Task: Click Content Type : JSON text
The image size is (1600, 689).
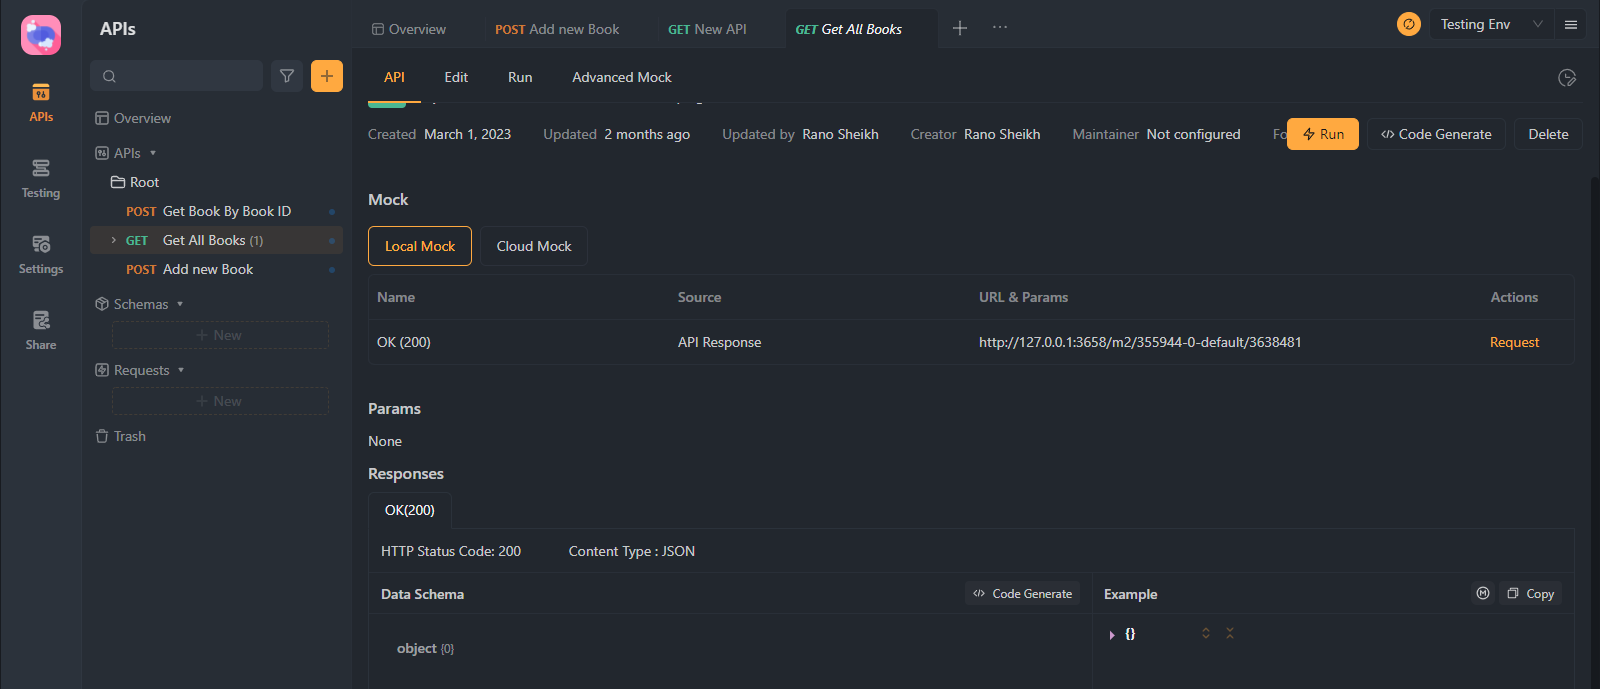Action: pyautogui.click(x=632, y=551)
